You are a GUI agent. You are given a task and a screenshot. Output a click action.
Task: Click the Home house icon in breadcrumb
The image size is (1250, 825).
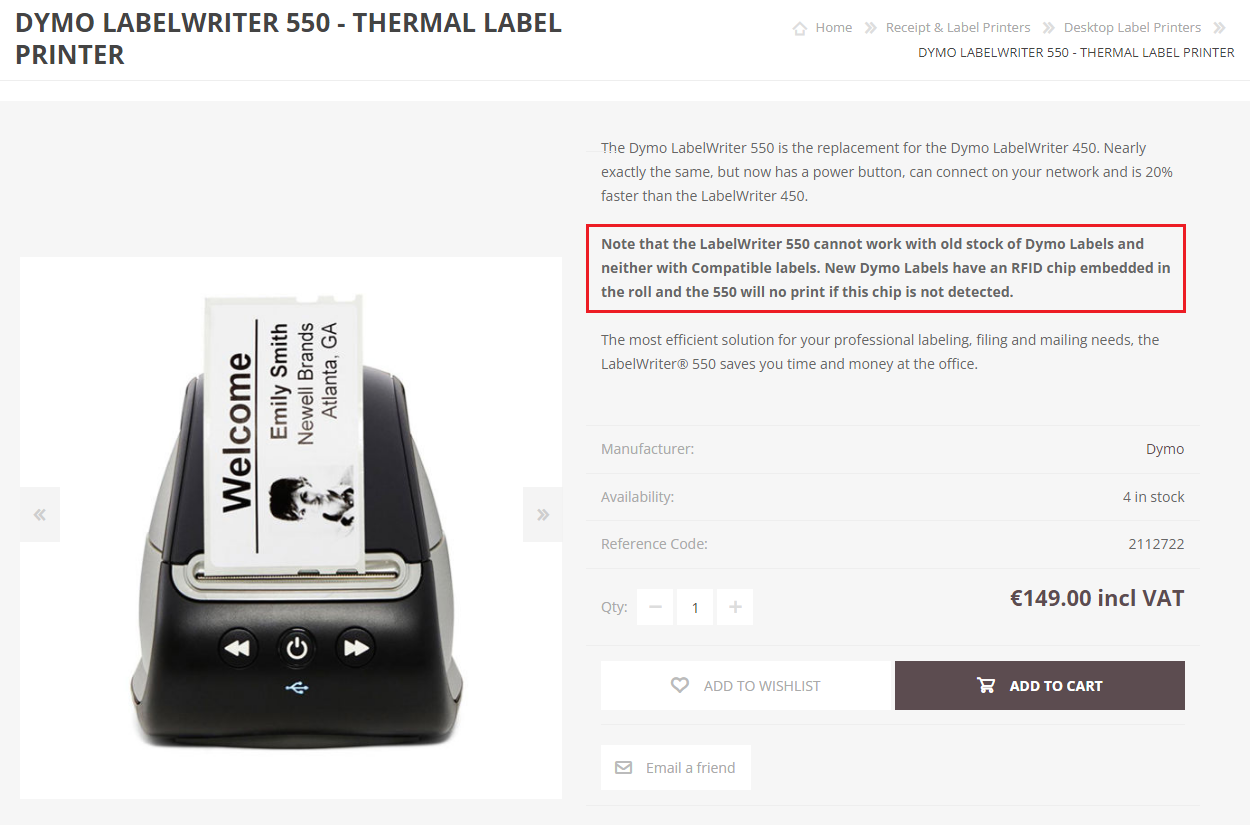(799, 28)
